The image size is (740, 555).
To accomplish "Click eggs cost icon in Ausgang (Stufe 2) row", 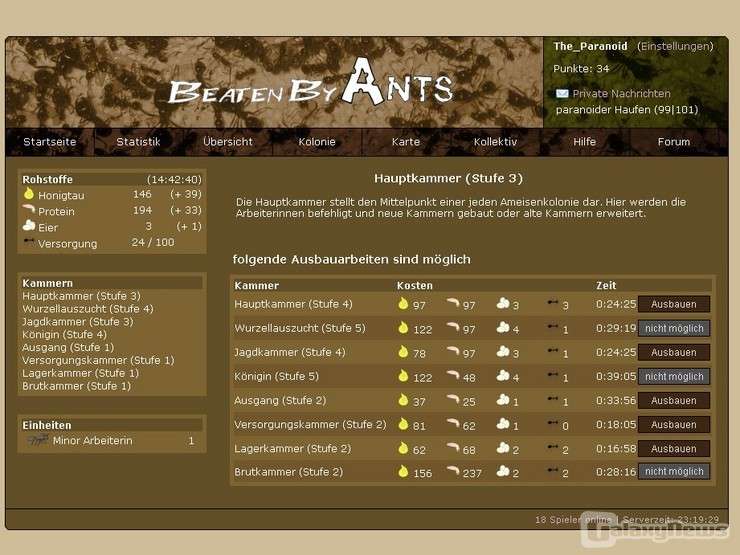I will coord(503,399).
